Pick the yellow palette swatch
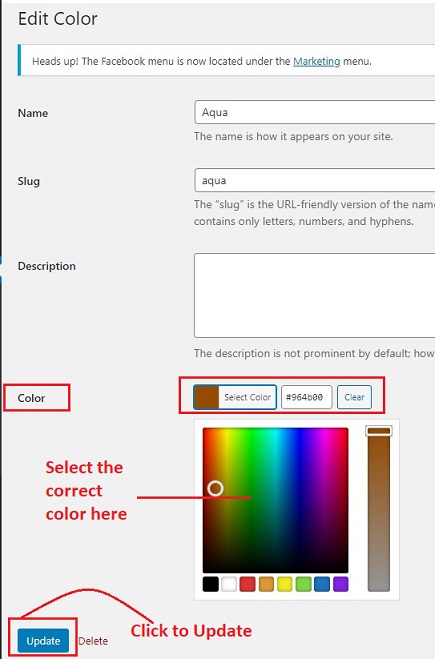The height and width of the screenshot is (660, 435). coord(285,584)
